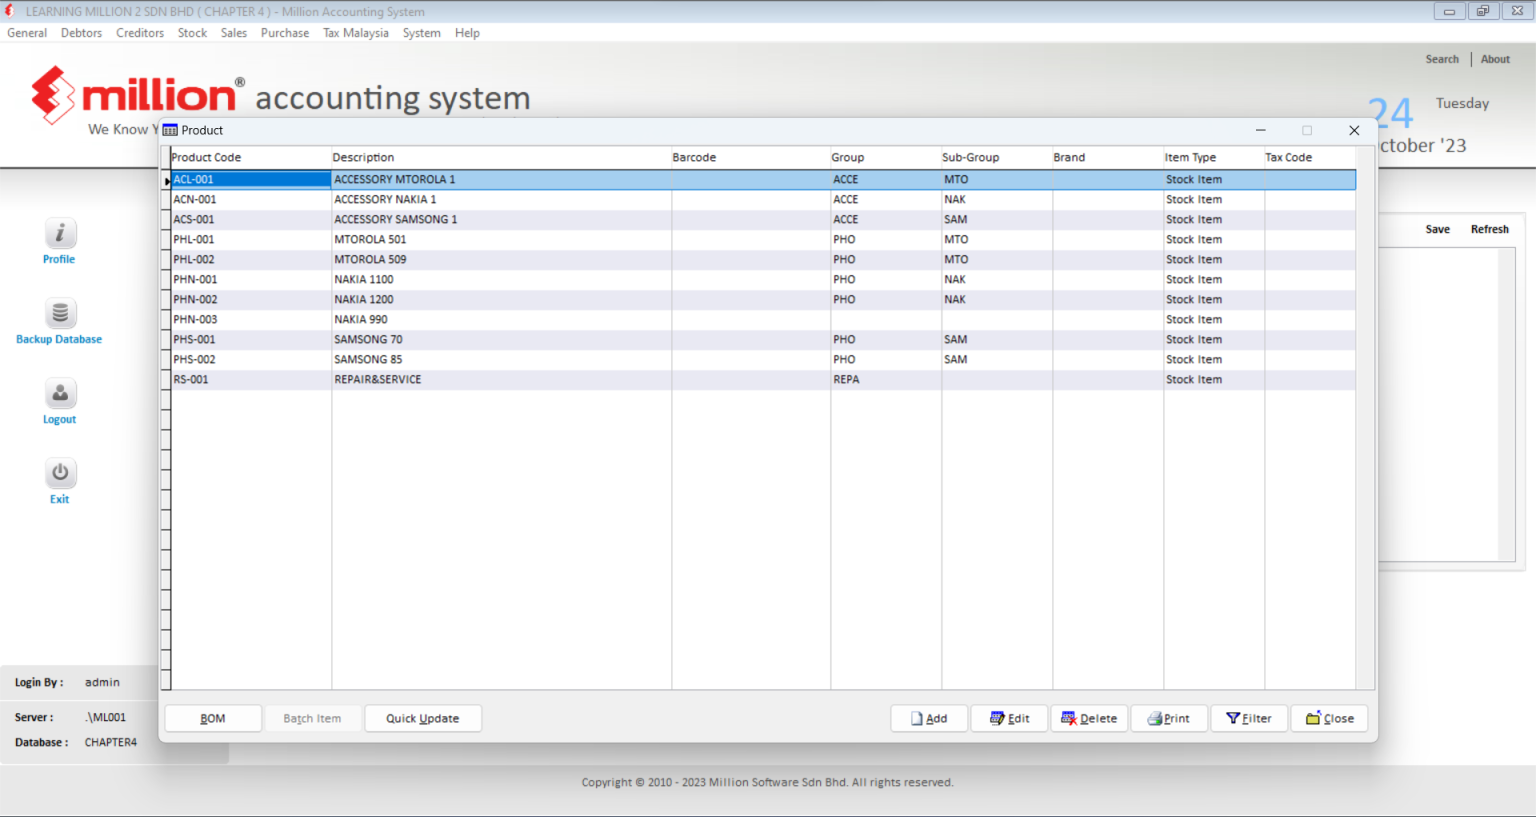Viewport: 1536px width, 817px height.
Task: Open the Debtors menu
Action: pos(81,33)
